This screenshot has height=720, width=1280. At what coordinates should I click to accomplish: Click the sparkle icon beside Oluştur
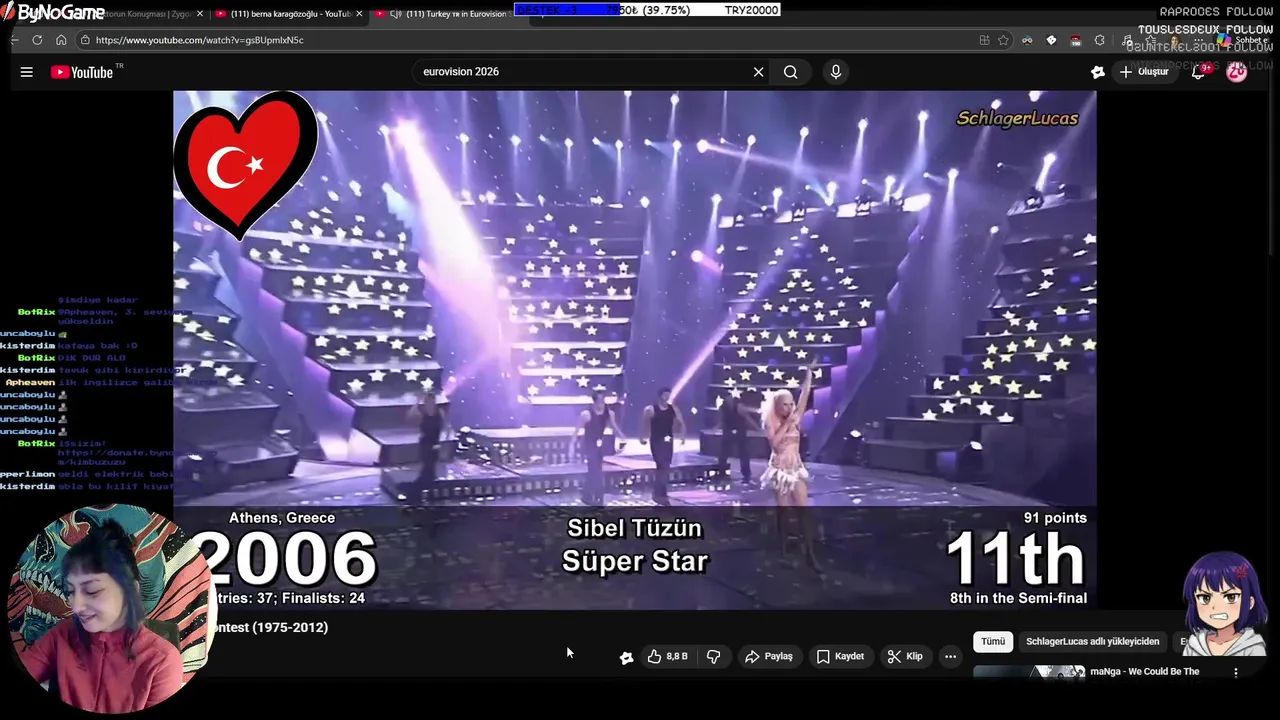coord(1098,72)
